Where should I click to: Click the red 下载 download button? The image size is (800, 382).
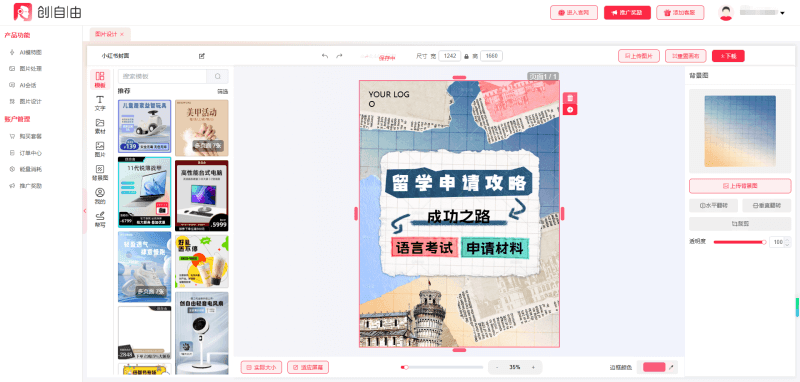(728, 56)
